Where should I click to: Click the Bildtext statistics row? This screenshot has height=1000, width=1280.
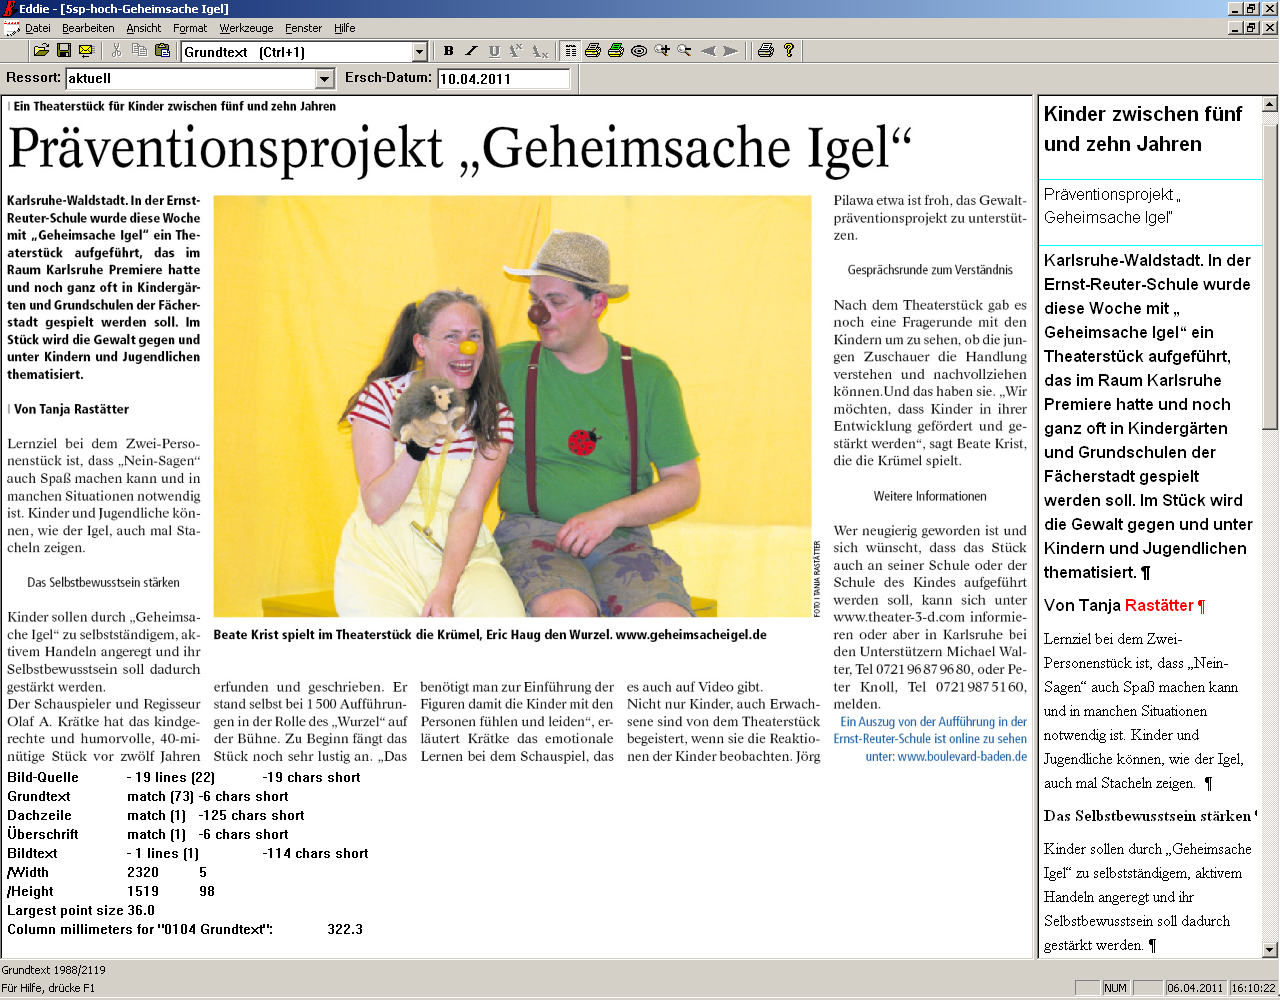click(x=188, y=853)
